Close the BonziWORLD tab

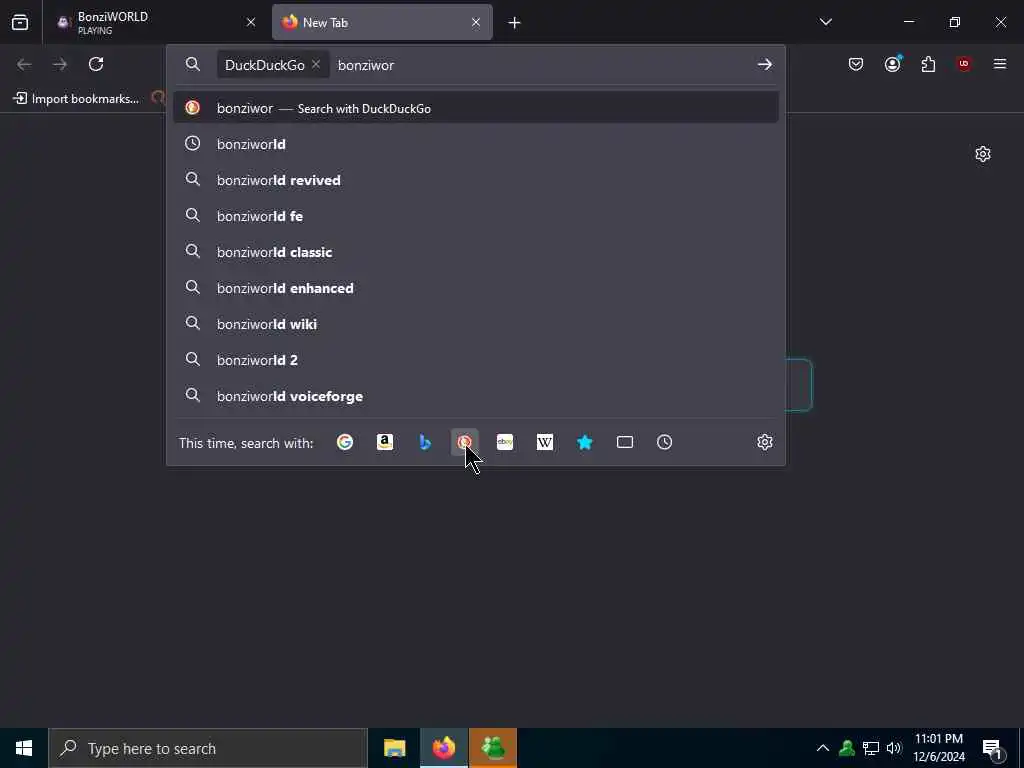tap(251, 22)
